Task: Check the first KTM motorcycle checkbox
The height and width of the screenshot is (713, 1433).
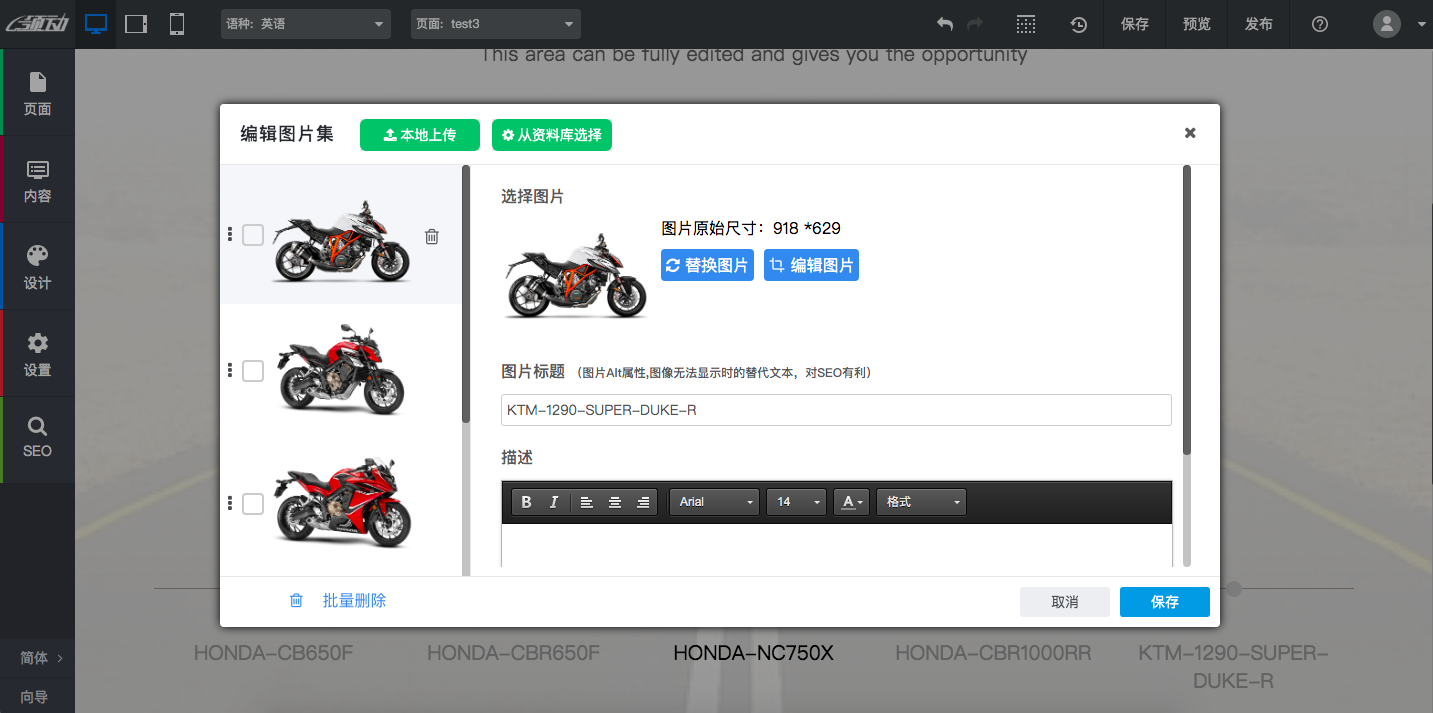Action: click(x=253, y=235)
